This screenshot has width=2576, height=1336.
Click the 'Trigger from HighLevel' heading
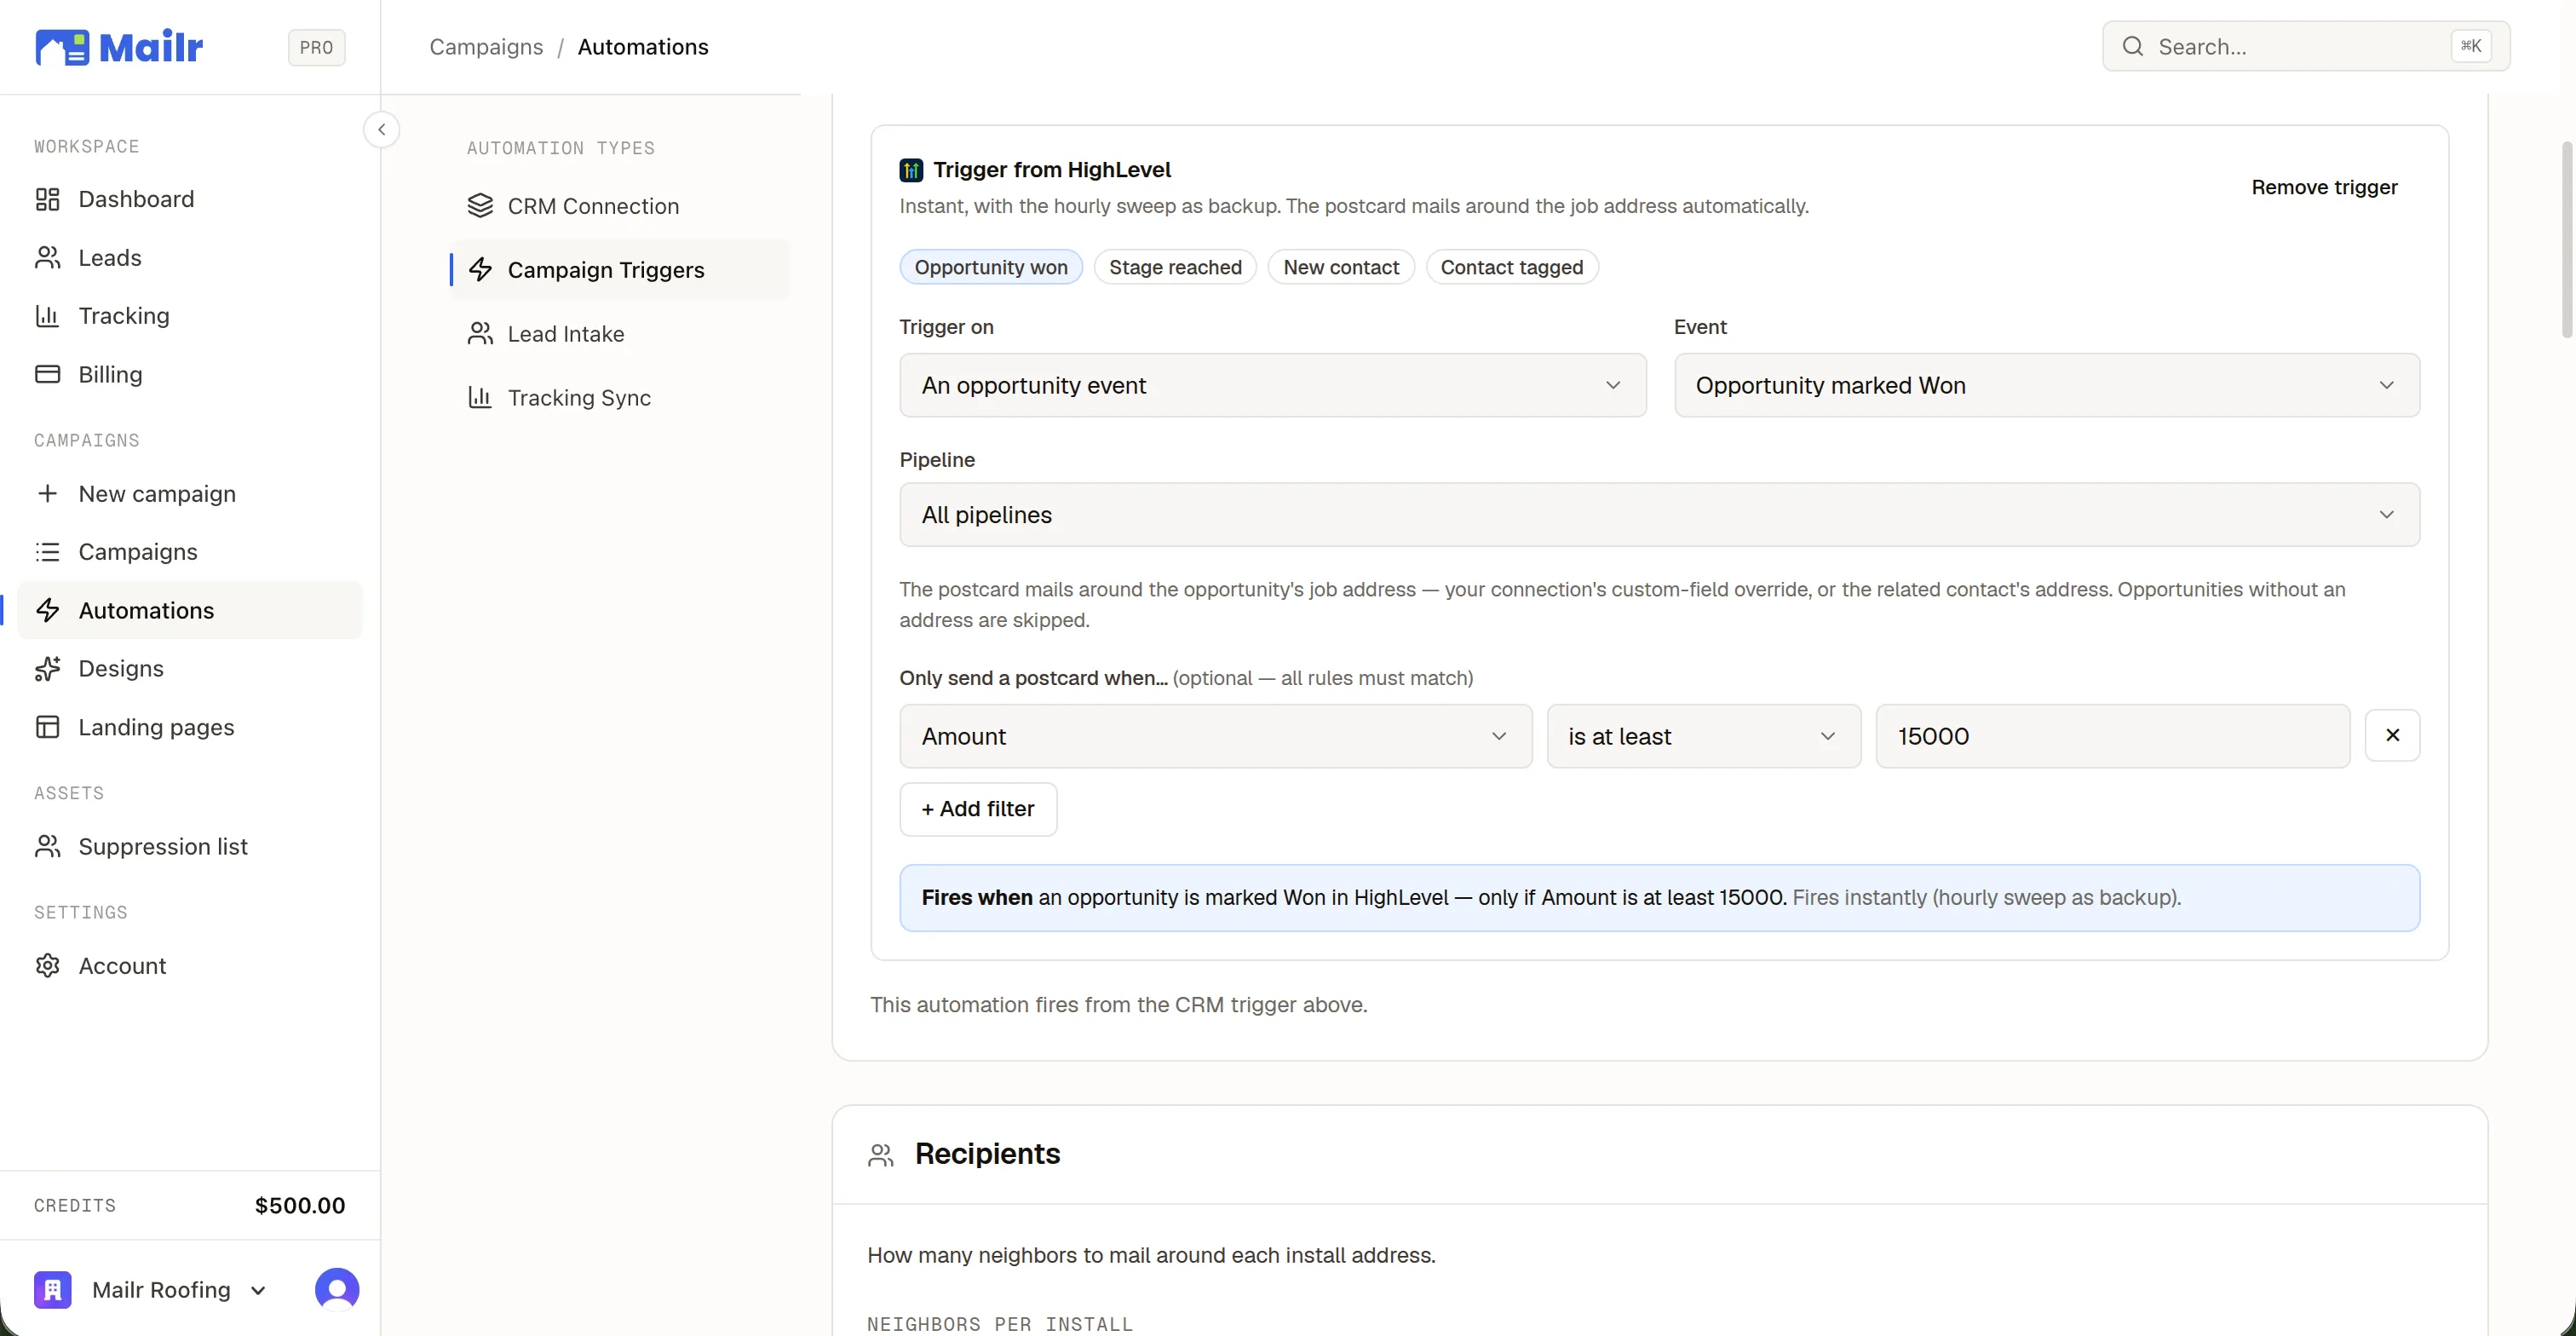[1052, 170]
